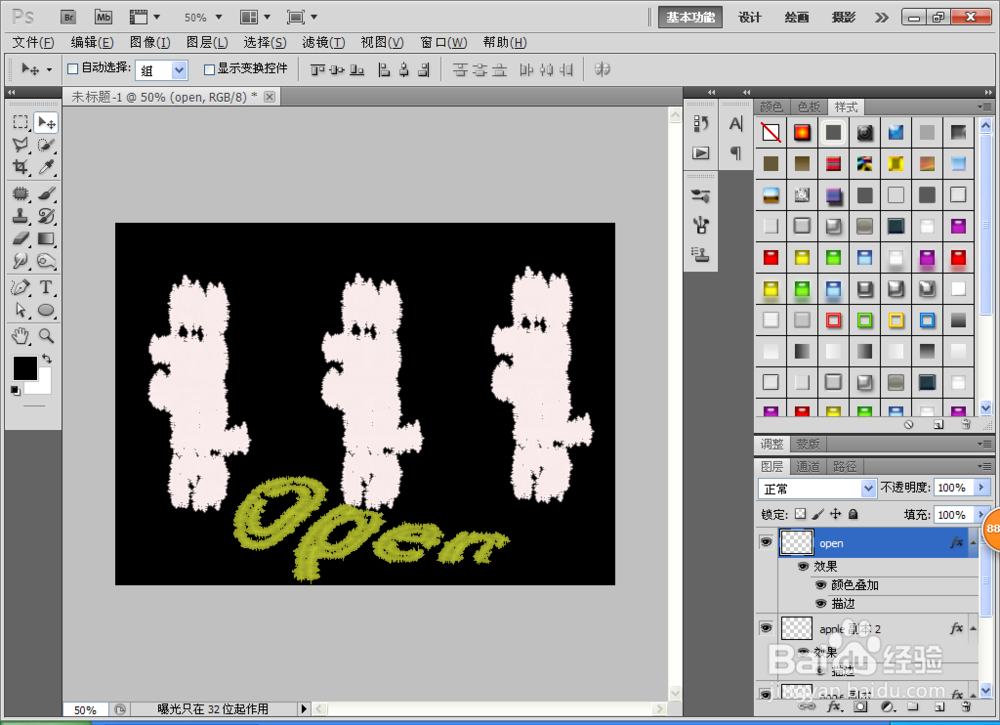Select the Quick Selection tool
Screen dimensions: 1000x725
tap(46, 145)
